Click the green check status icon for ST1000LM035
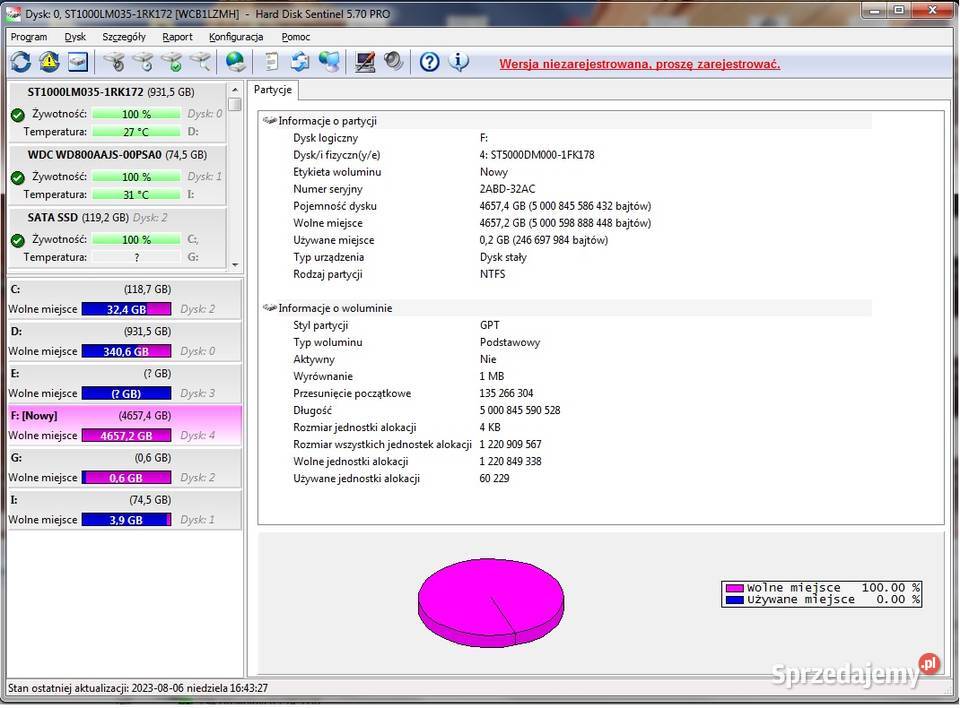This screenshot has width=960, height=708. coord(18,115)
